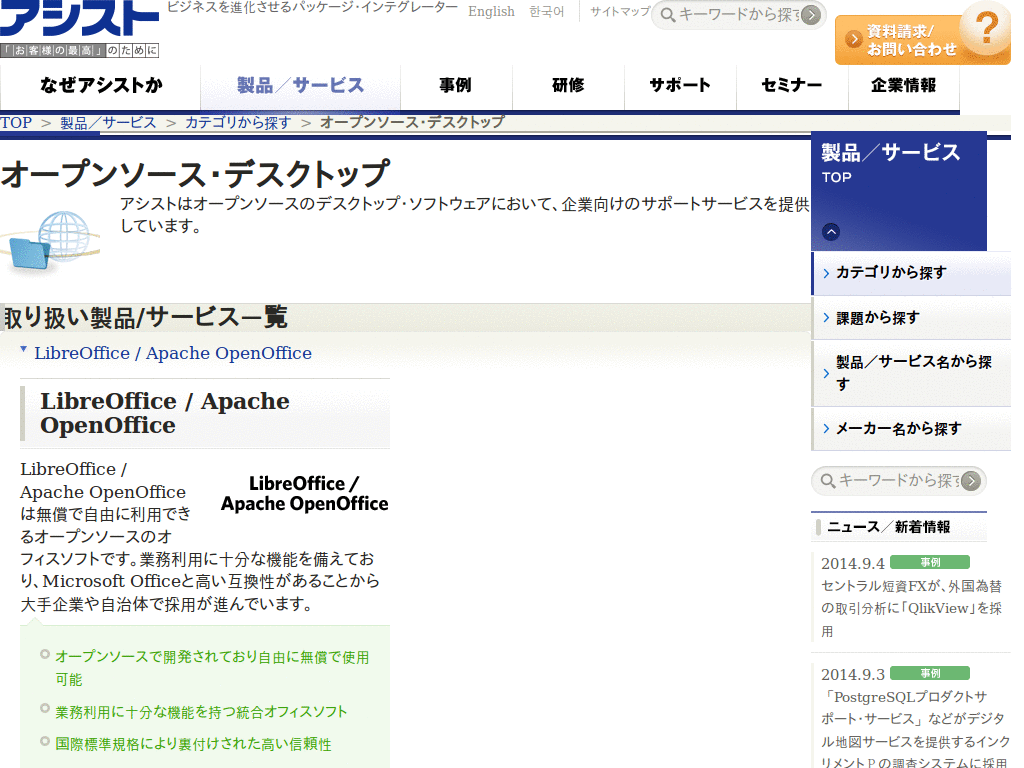
Task: Click the Ashisuto company logo
Action: point(79,27)
